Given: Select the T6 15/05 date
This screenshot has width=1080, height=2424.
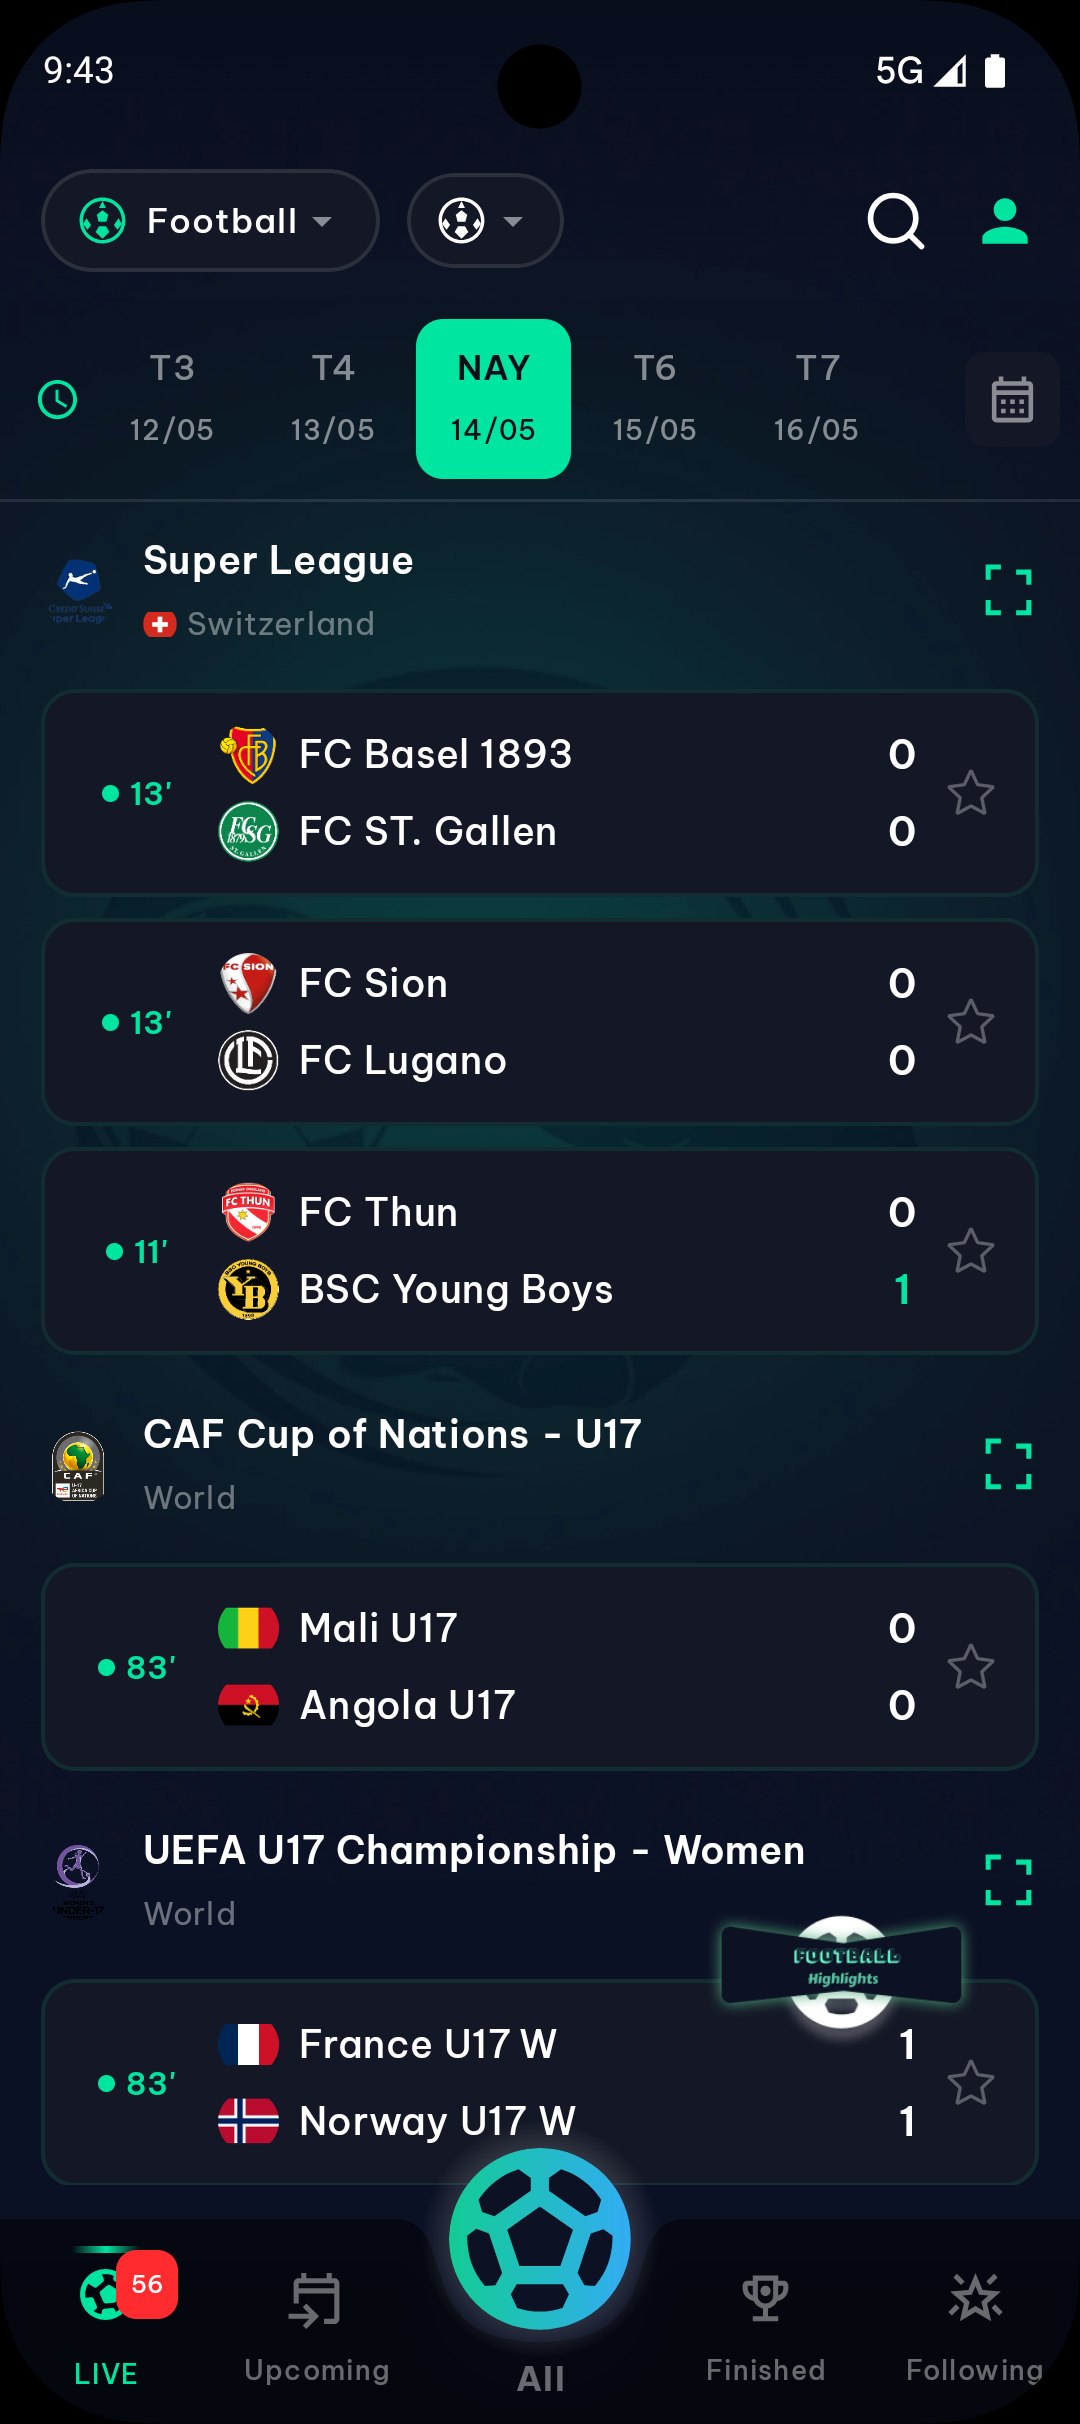Looking at the screenshot, I should (x=654, y=399).
